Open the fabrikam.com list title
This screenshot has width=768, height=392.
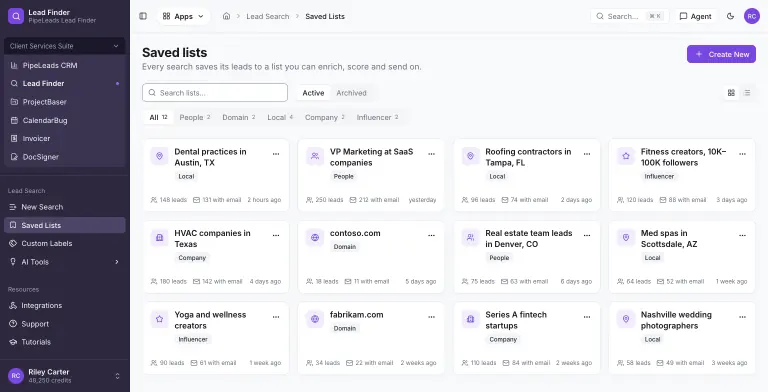pyautogui.click(x=357, y=315)
